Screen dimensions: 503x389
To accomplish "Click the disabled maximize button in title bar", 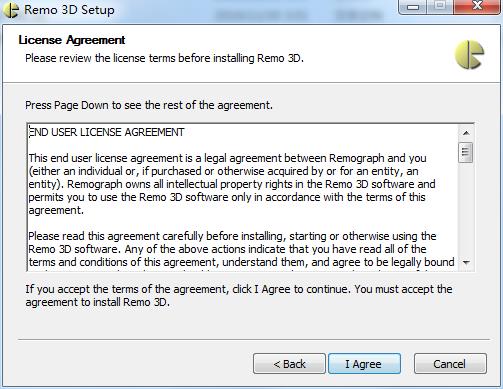I will pos(440,7).
